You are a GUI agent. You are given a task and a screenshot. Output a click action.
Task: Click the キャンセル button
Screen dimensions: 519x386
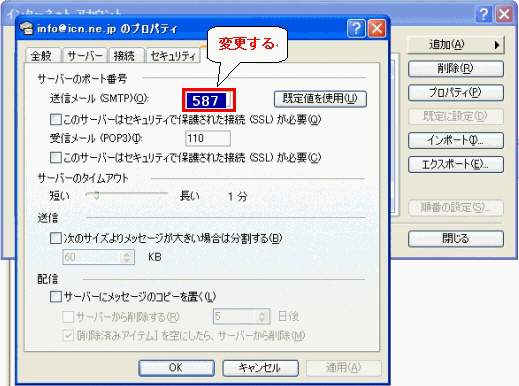coord(260,368)
